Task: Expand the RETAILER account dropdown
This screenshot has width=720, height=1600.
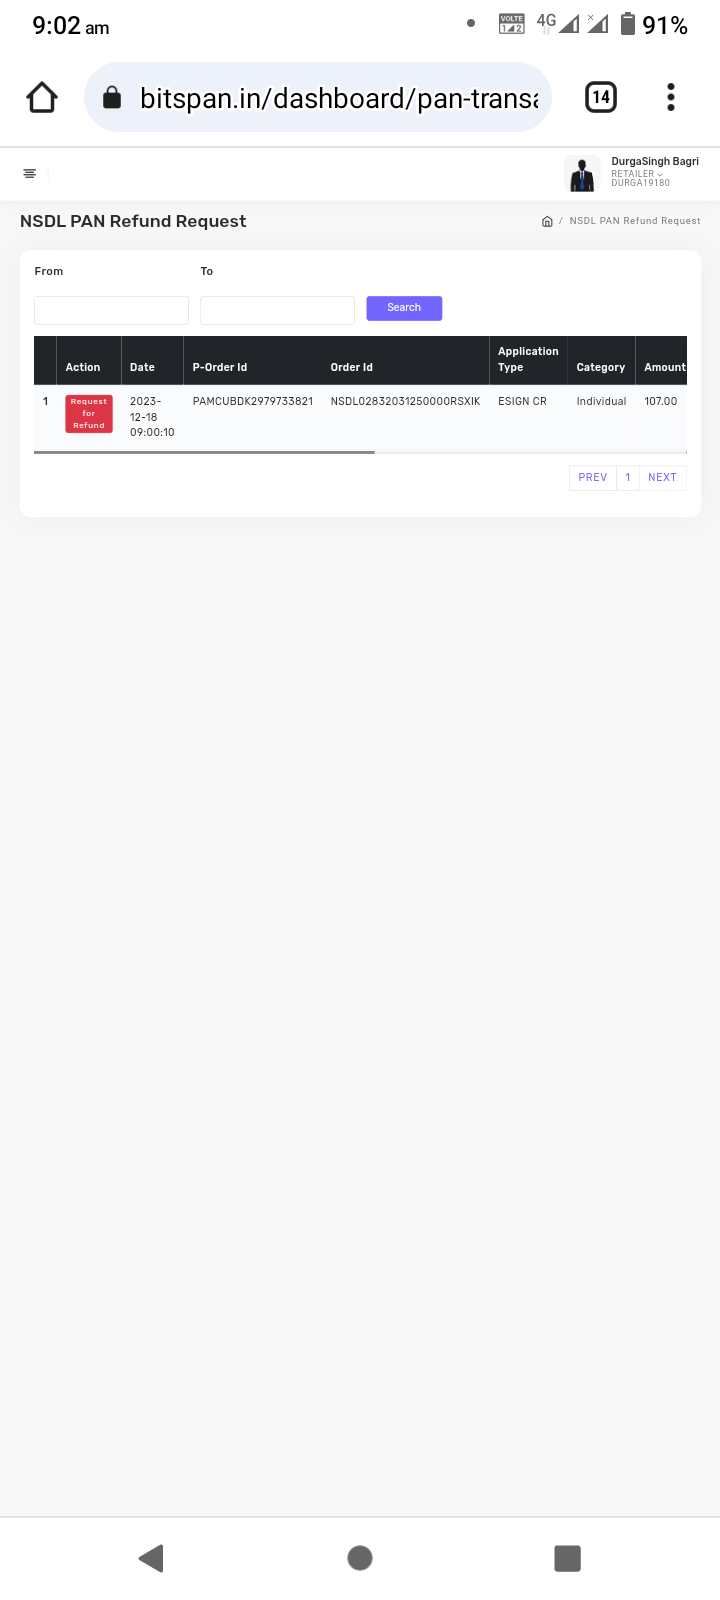Action: point(637,174)
